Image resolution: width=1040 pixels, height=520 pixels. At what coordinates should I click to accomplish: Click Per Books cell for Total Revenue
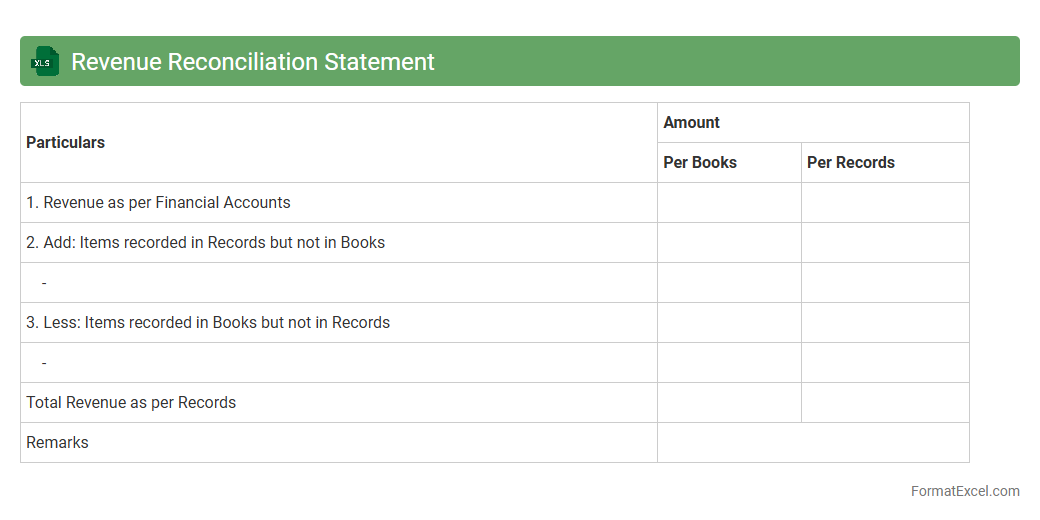click(x=729, y=403)
